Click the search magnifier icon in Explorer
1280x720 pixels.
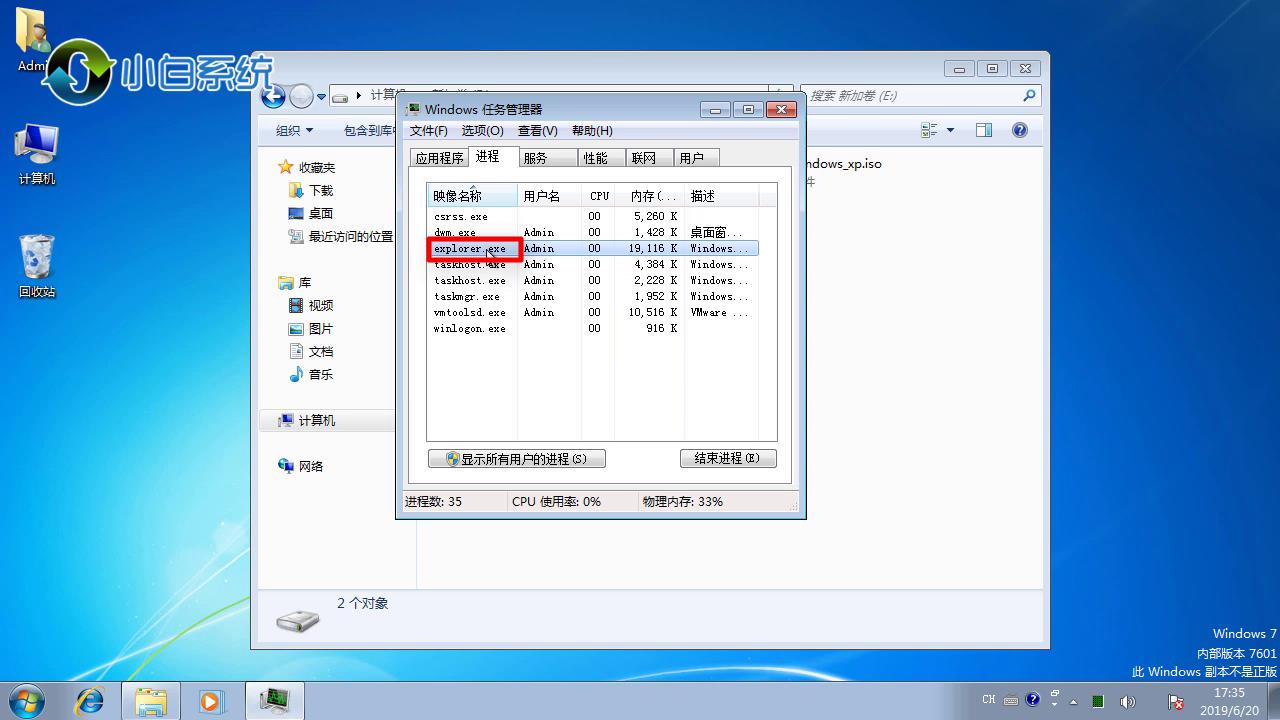coord(1030,96)
